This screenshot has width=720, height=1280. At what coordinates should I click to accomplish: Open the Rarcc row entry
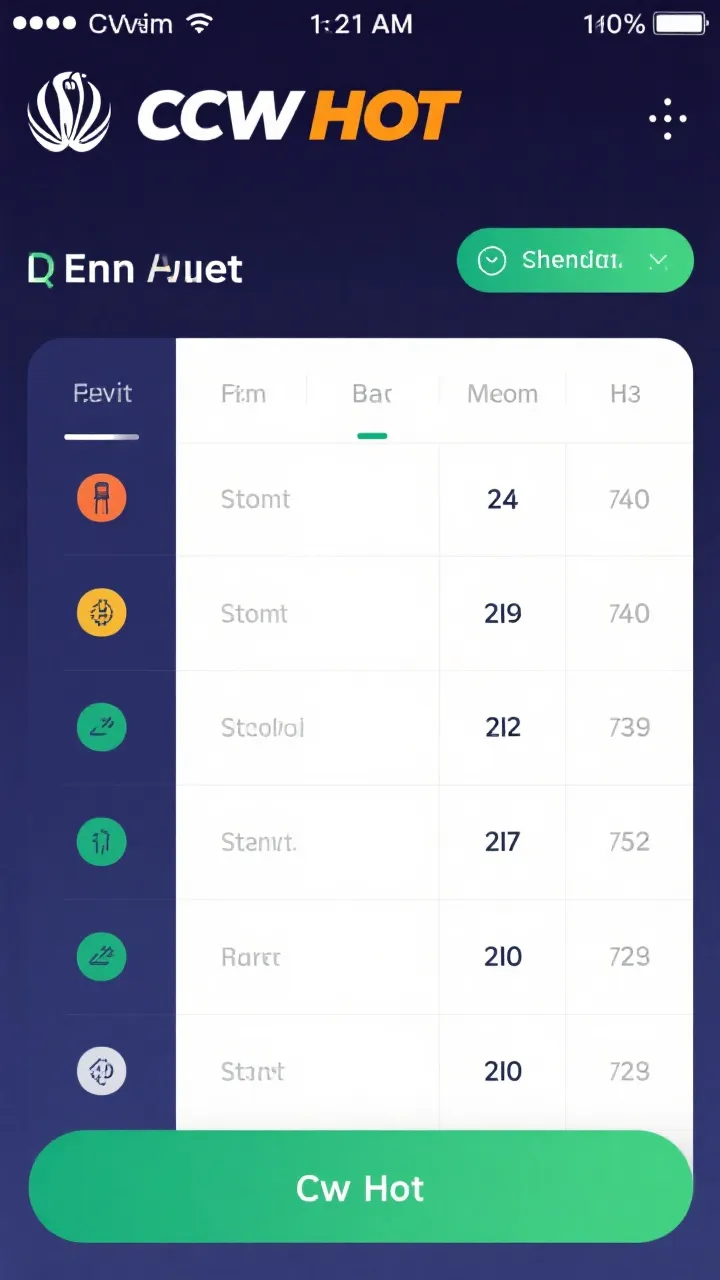[251, 957]
